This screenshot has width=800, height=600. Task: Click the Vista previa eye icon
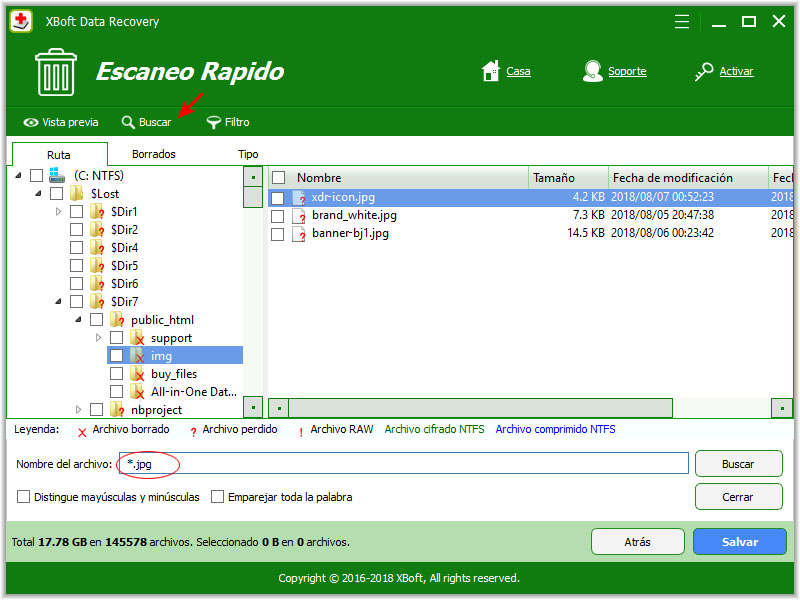click(31, 122)
